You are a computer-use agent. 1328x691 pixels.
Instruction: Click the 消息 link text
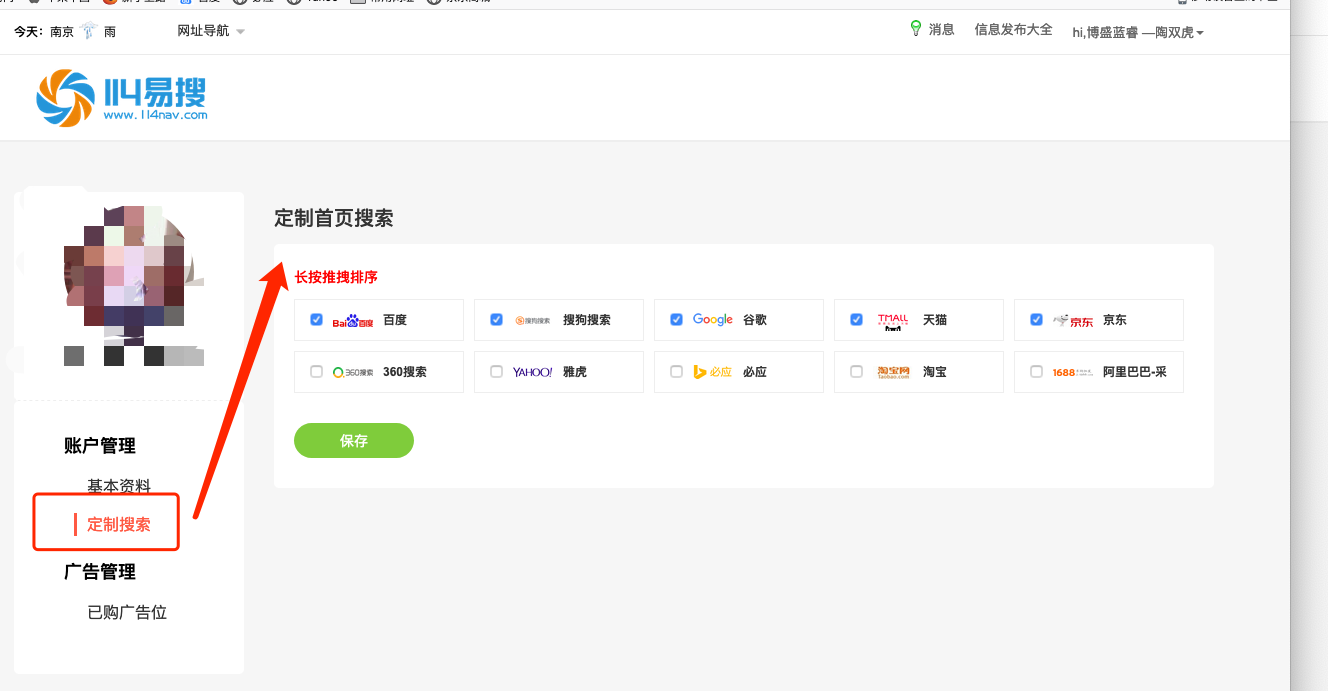click(942, 30)
